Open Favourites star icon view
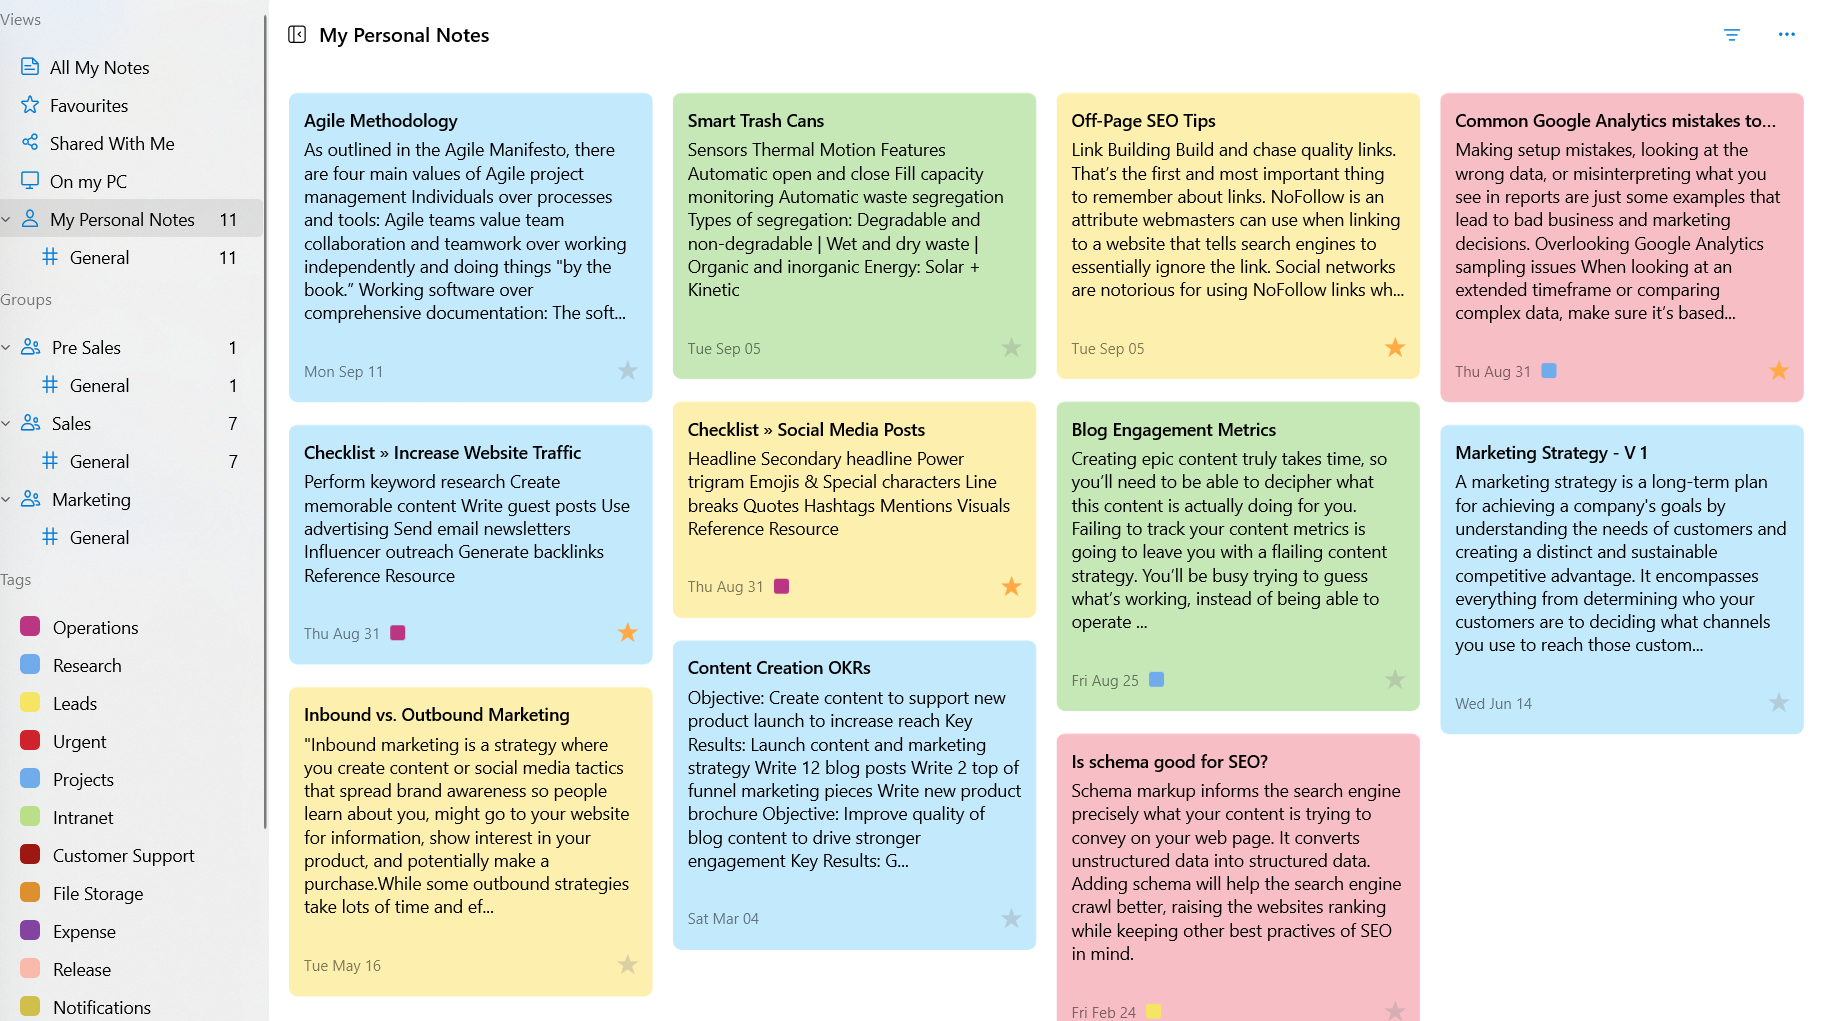Screen dimensions: 1822x1021 pos(30,105)
